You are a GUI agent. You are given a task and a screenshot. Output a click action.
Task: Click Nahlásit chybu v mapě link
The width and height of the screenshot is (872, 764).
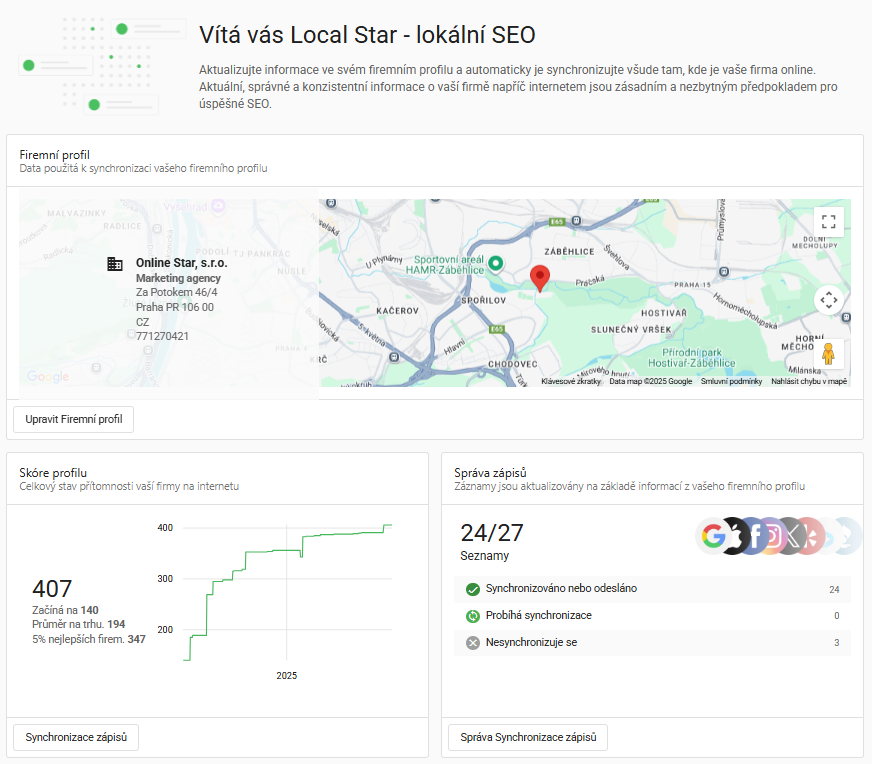click(x=809, y=381)
